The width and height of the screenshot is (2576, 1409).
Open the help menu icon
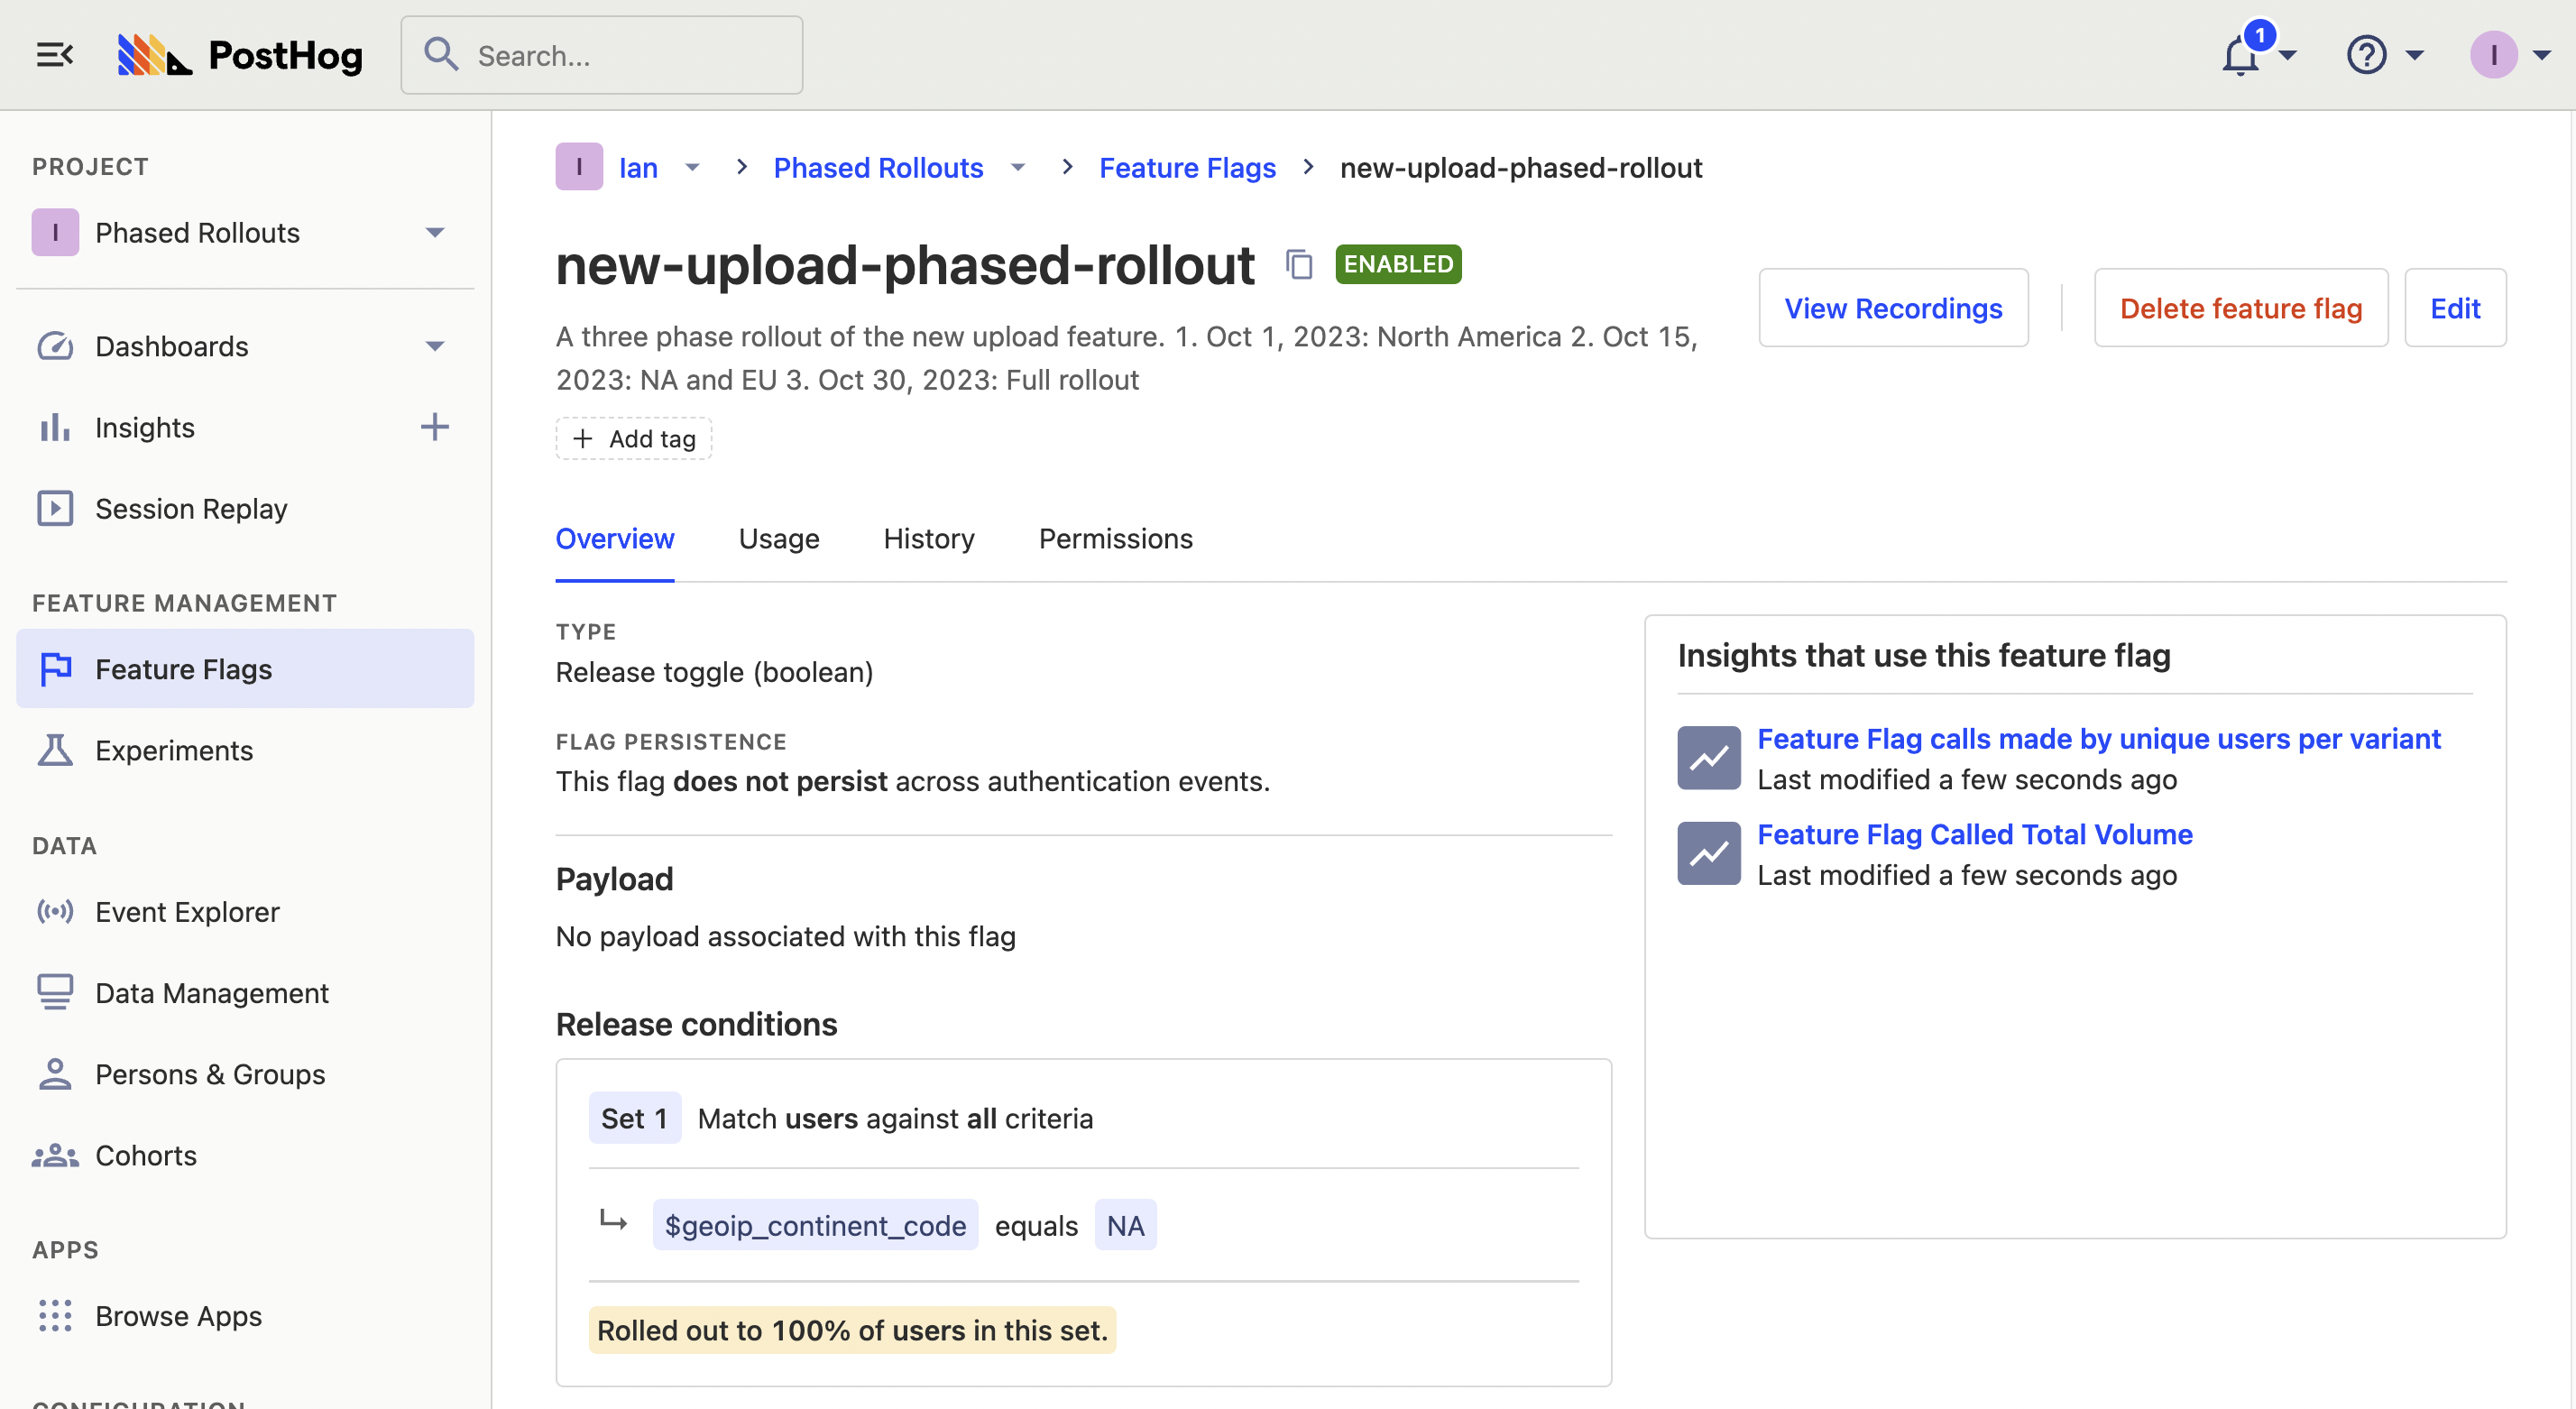click(2366, 55)
